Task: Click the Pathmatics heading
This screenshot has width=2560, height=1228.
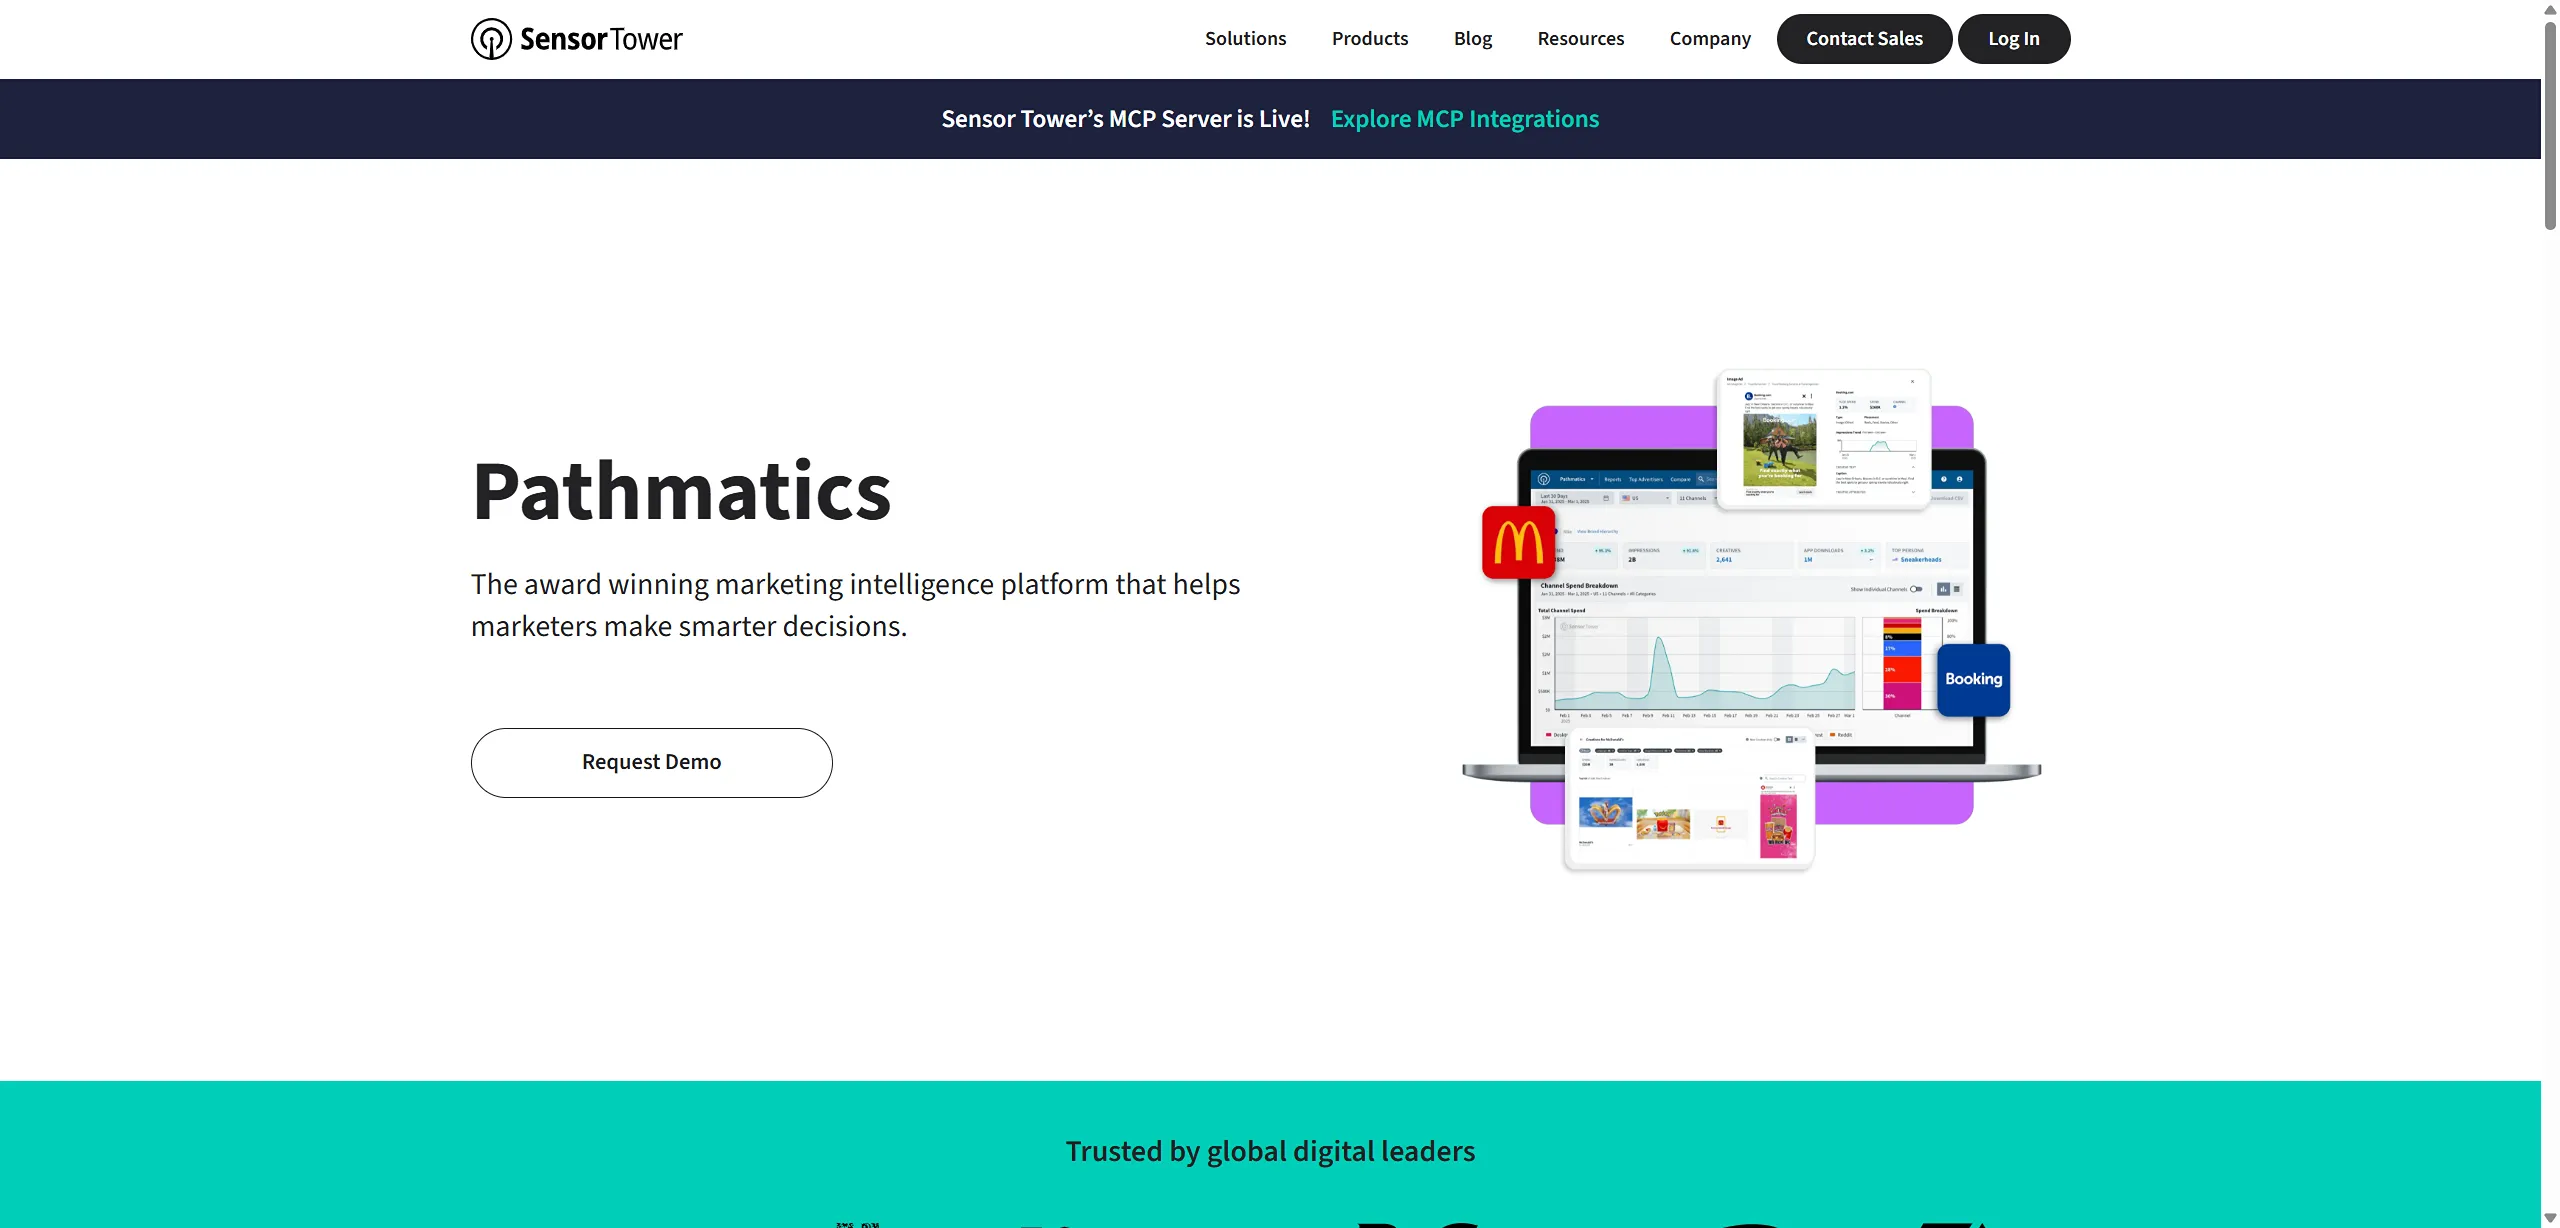Action: [681, 491]
